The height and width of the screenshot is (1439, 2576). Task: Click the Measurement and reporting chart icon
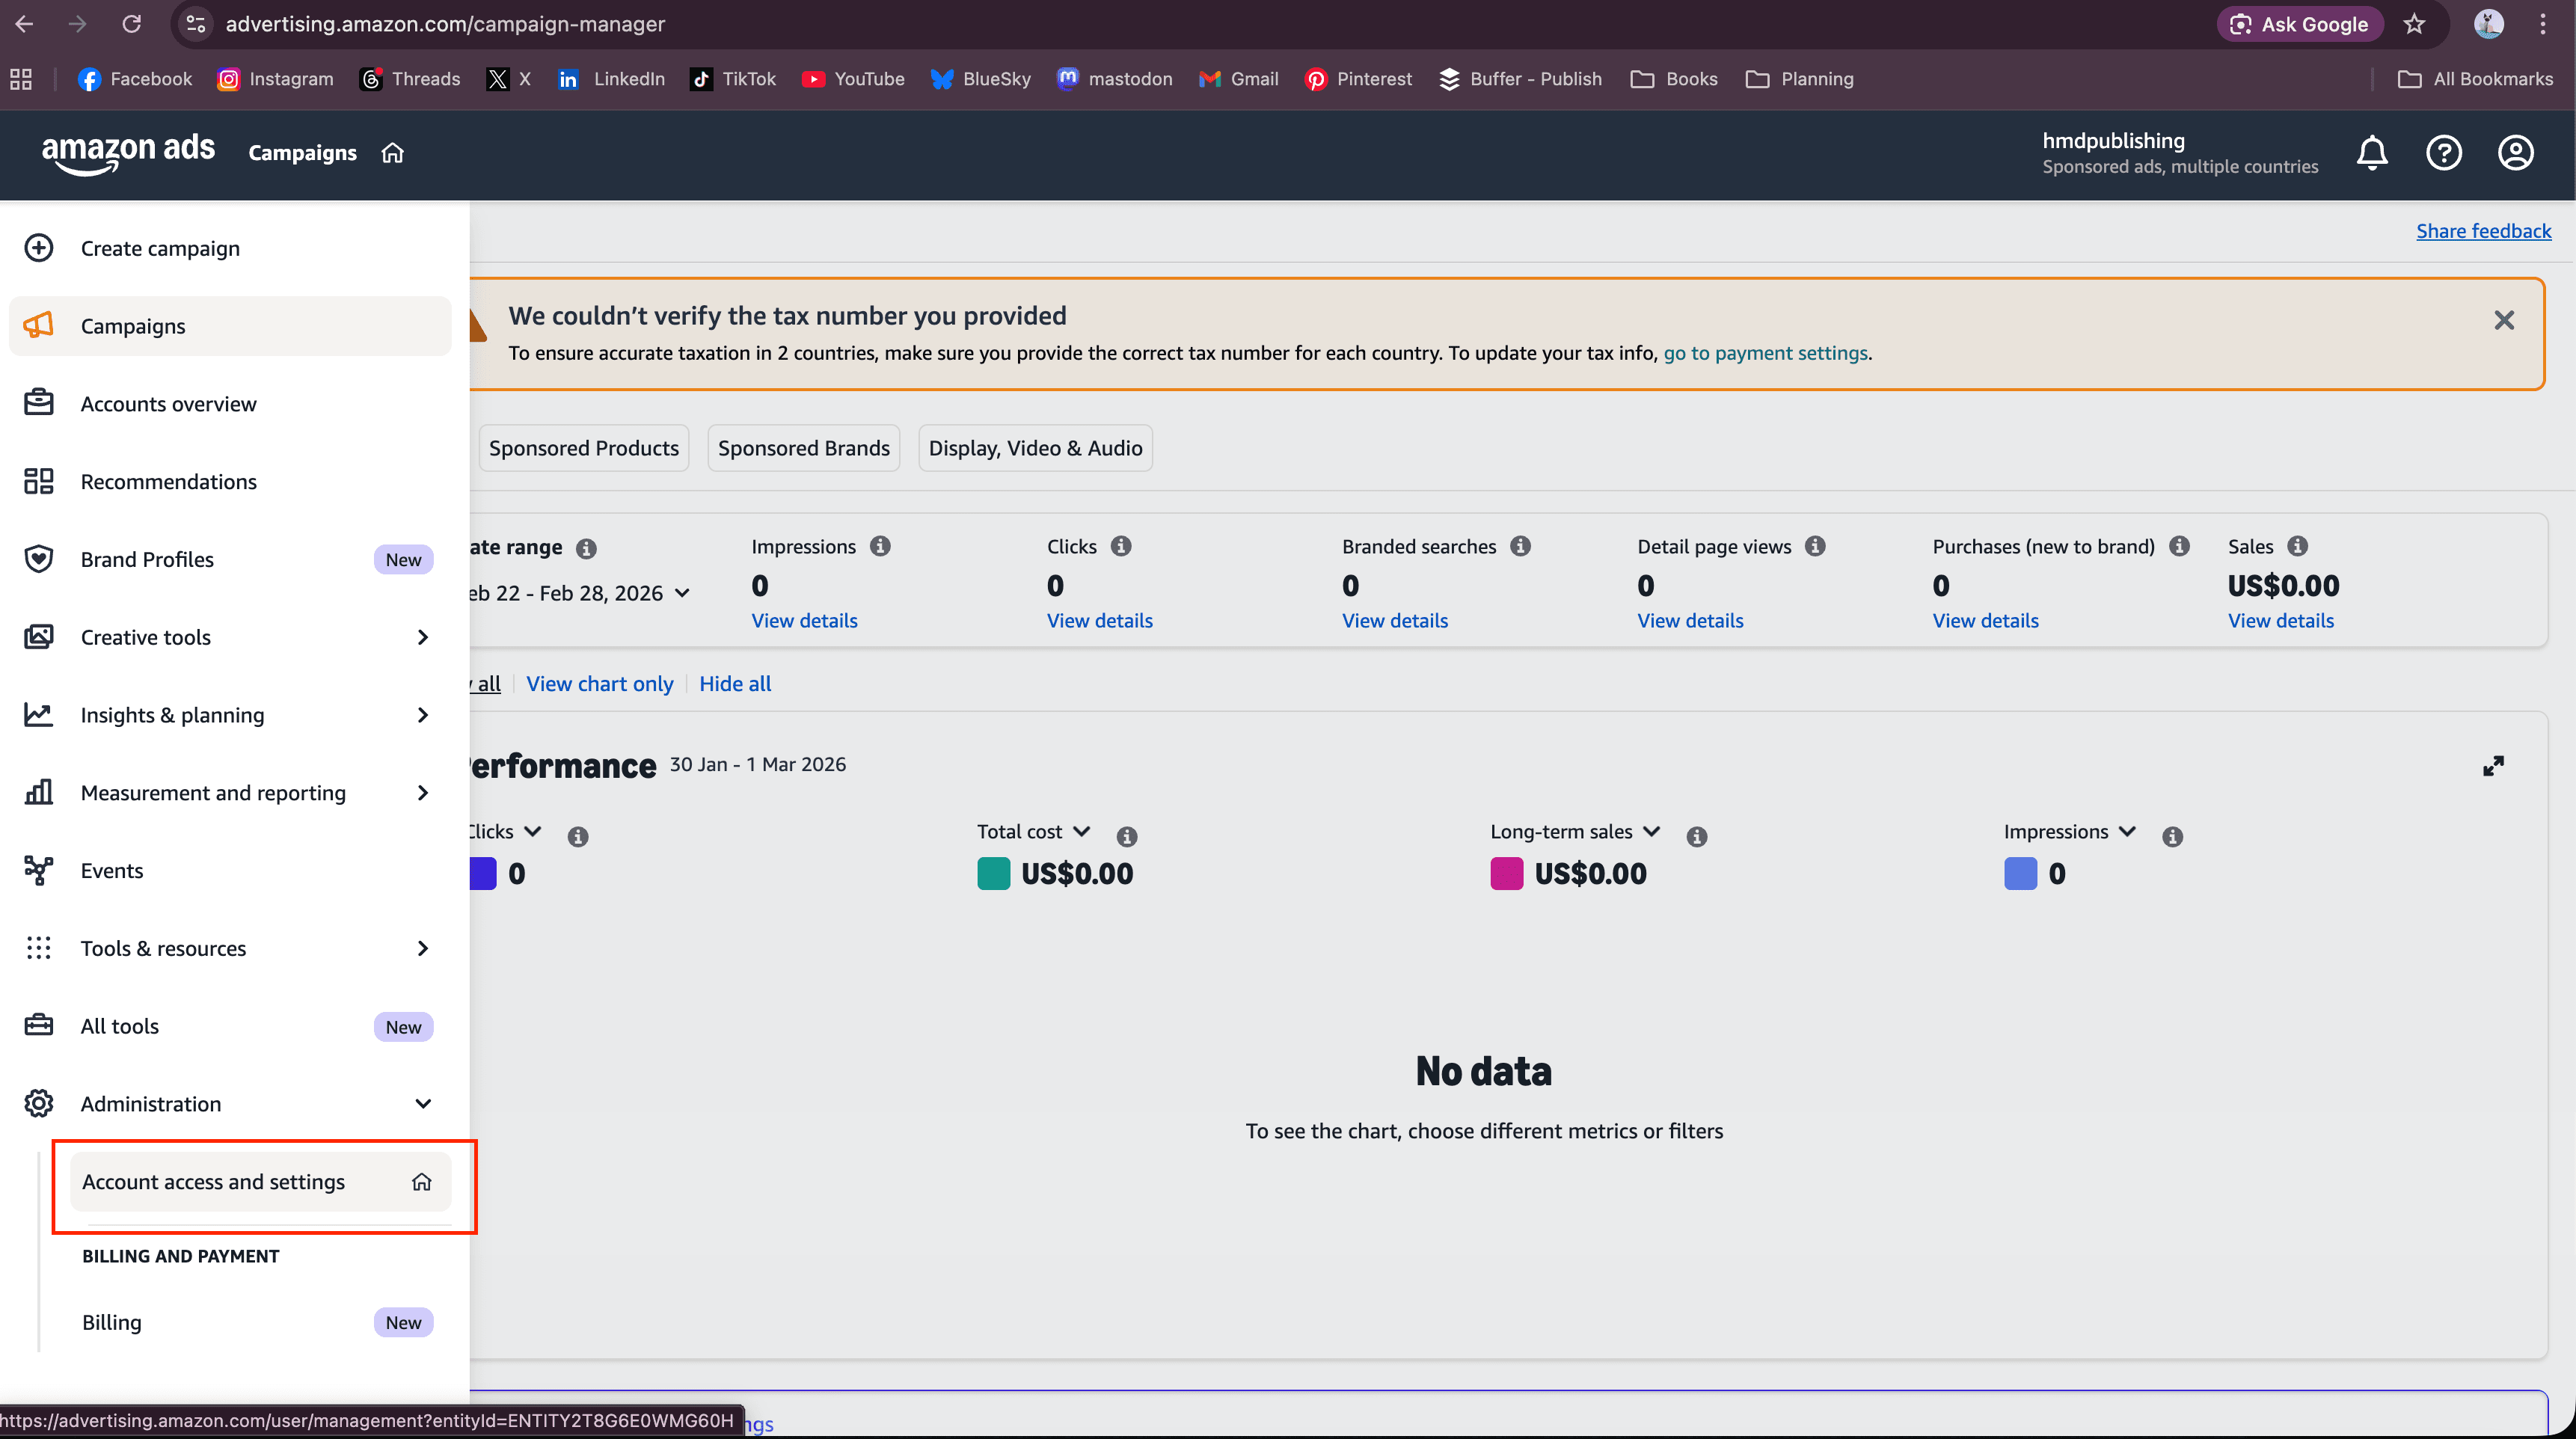coord(39,792)
